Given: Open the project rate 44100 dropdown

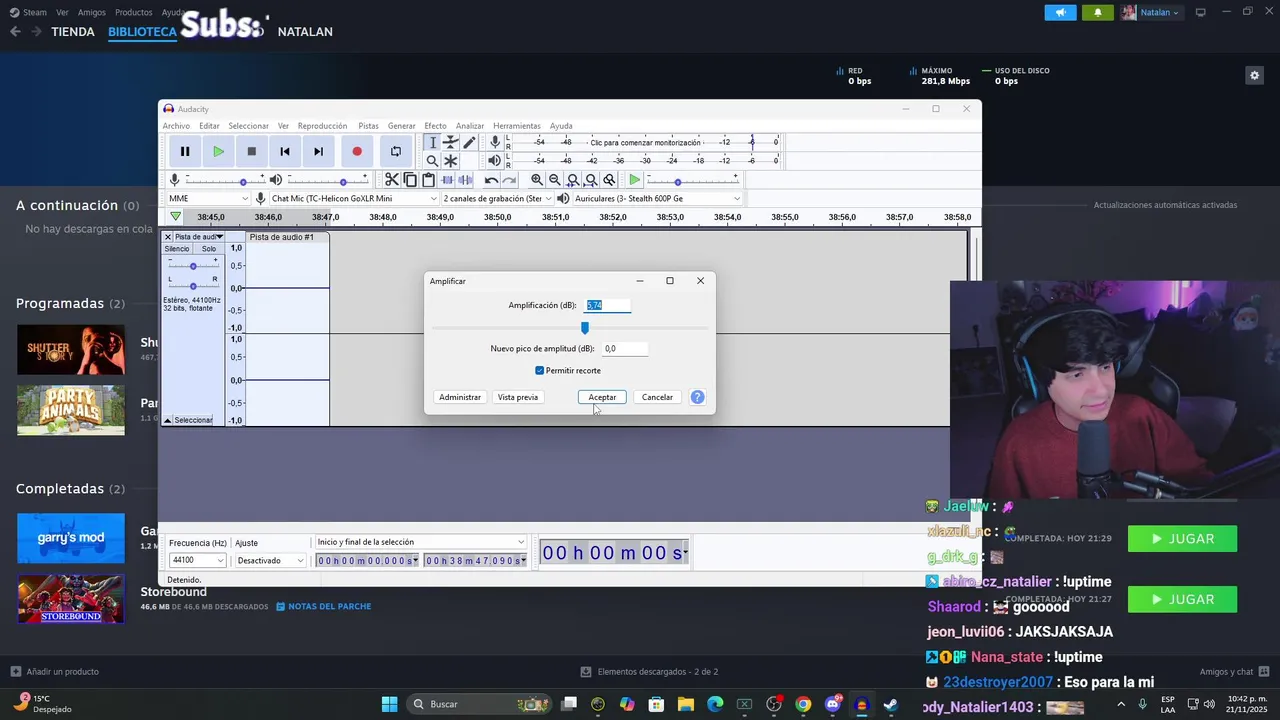Looking at the screenshot, I should click(197, 560).
